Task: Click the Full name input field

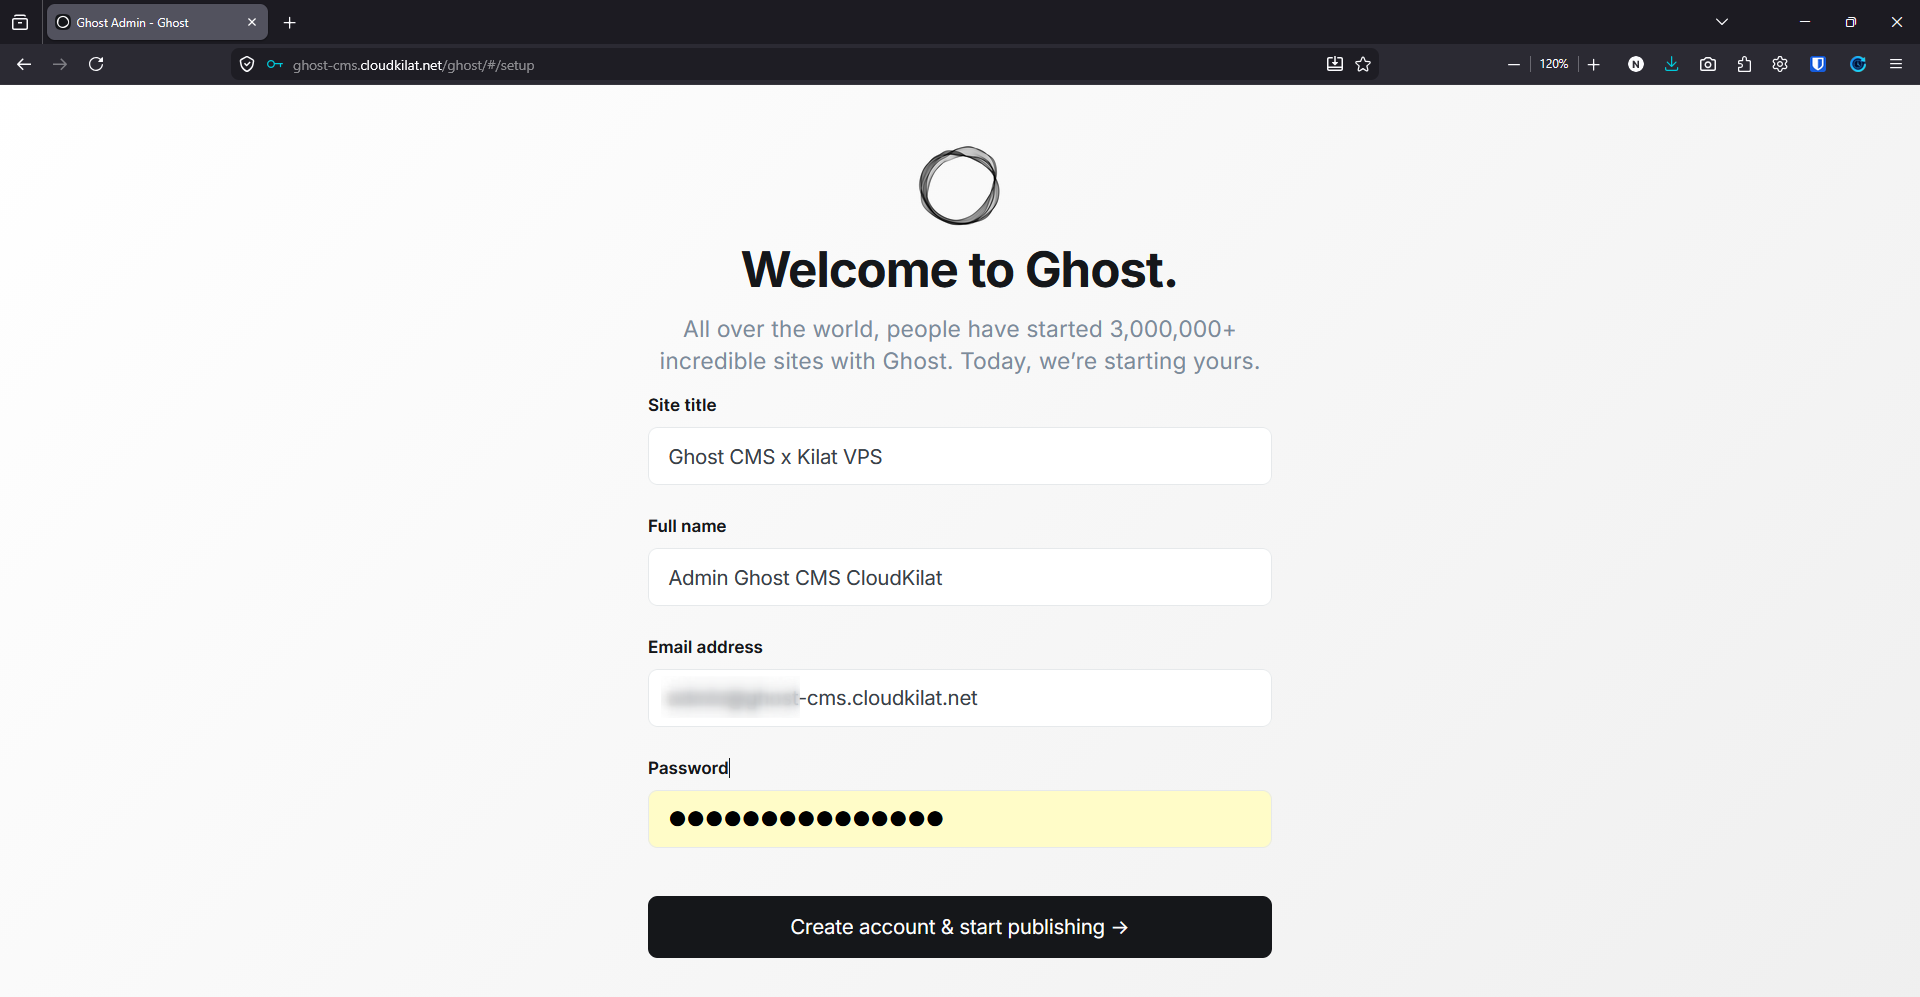Action: click(x=960, y=577)
